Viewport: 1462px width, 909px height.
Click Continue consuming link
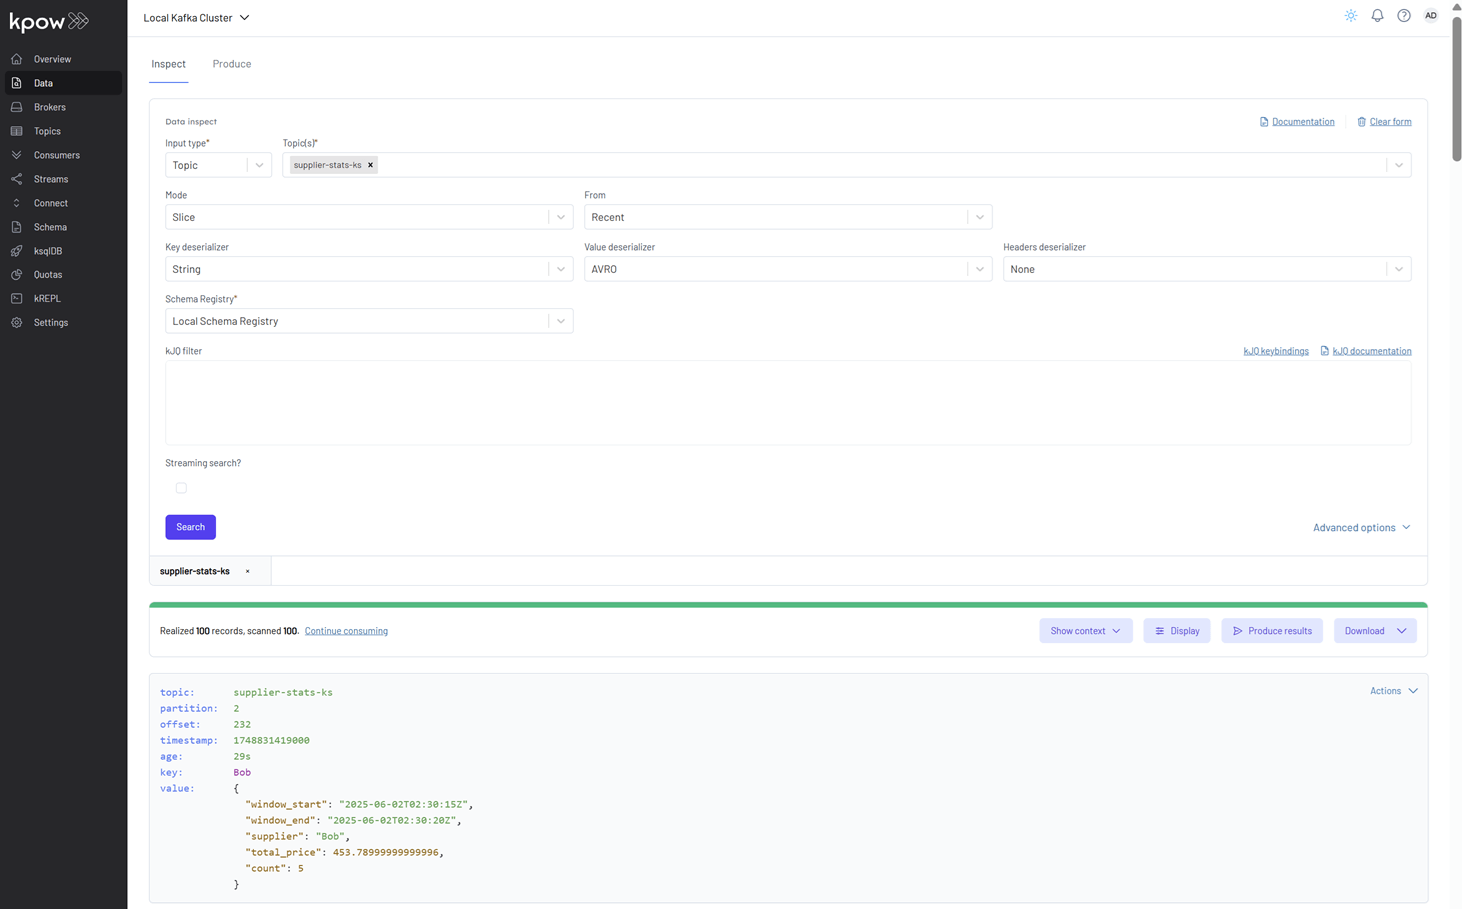[x=346, y=631]
